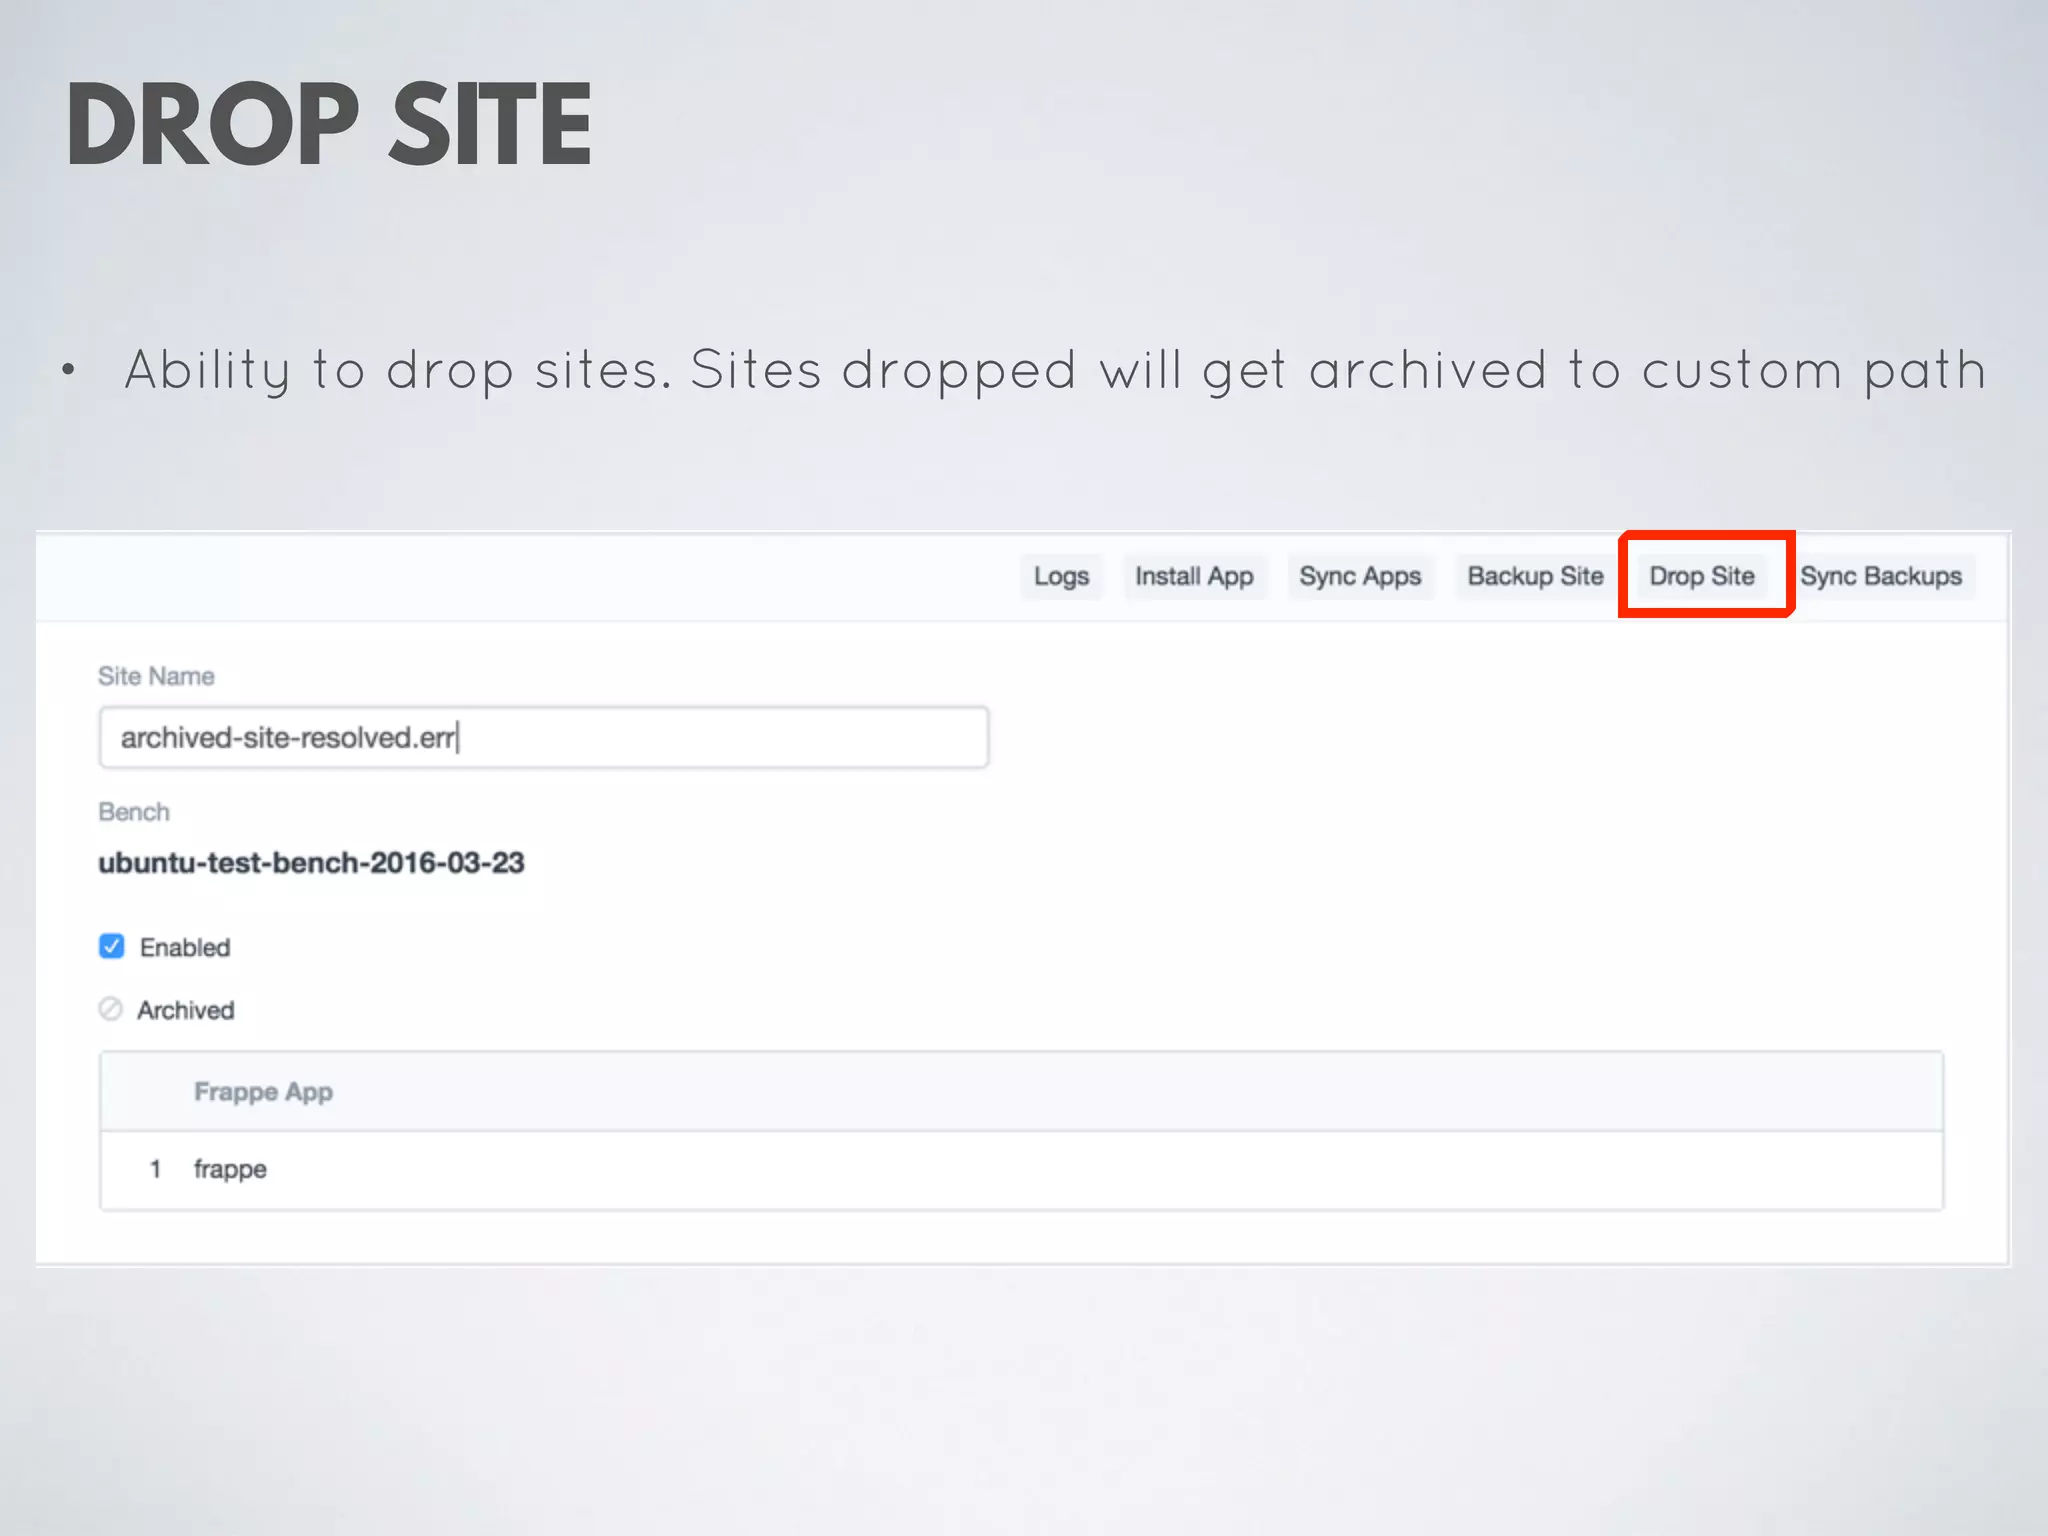2048x1536 pixels.
Task: Click the Backup Site button
Action: click(1535, 577)
